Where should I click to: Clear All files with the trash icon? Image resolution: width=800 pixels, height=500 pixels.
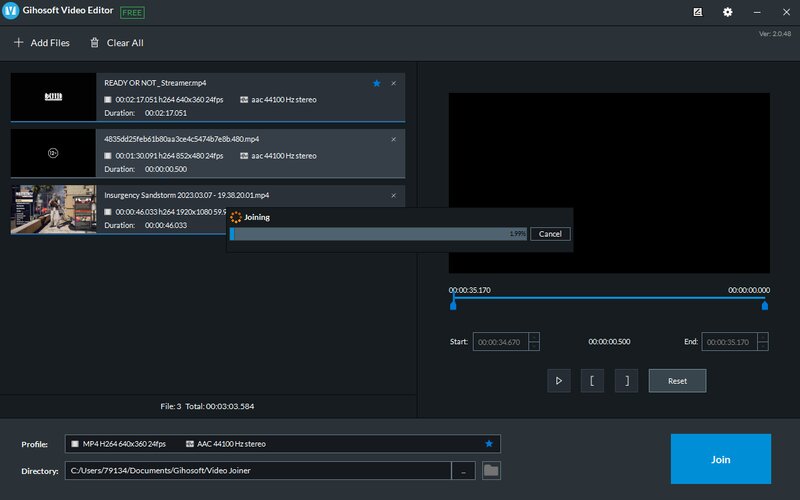(x=117, y=43)
